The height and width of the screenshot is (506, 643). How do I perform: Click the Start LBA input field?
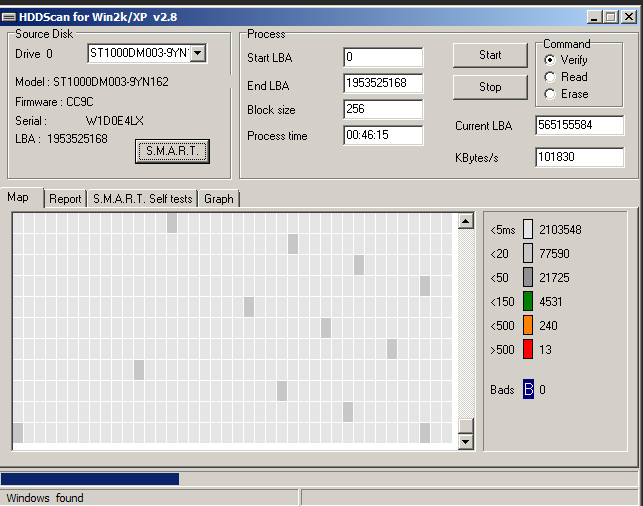coord(382,58)
